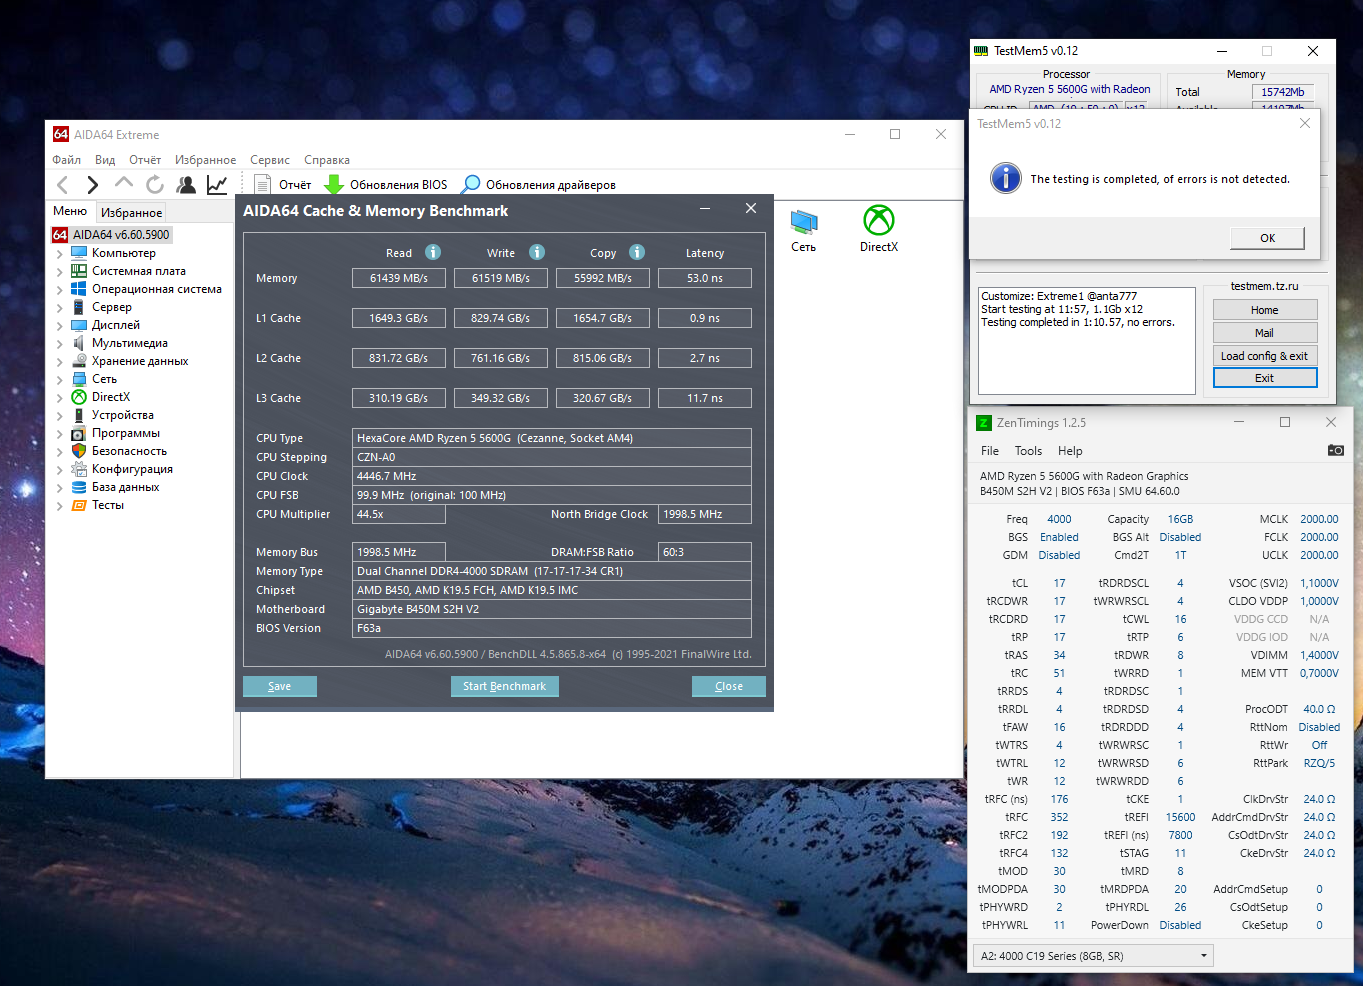Minimize the Cache & Memory Benchmark dialog
The height and width of the screenshot is (986, 1363).
pyautogui.click(x=705, y=208)
